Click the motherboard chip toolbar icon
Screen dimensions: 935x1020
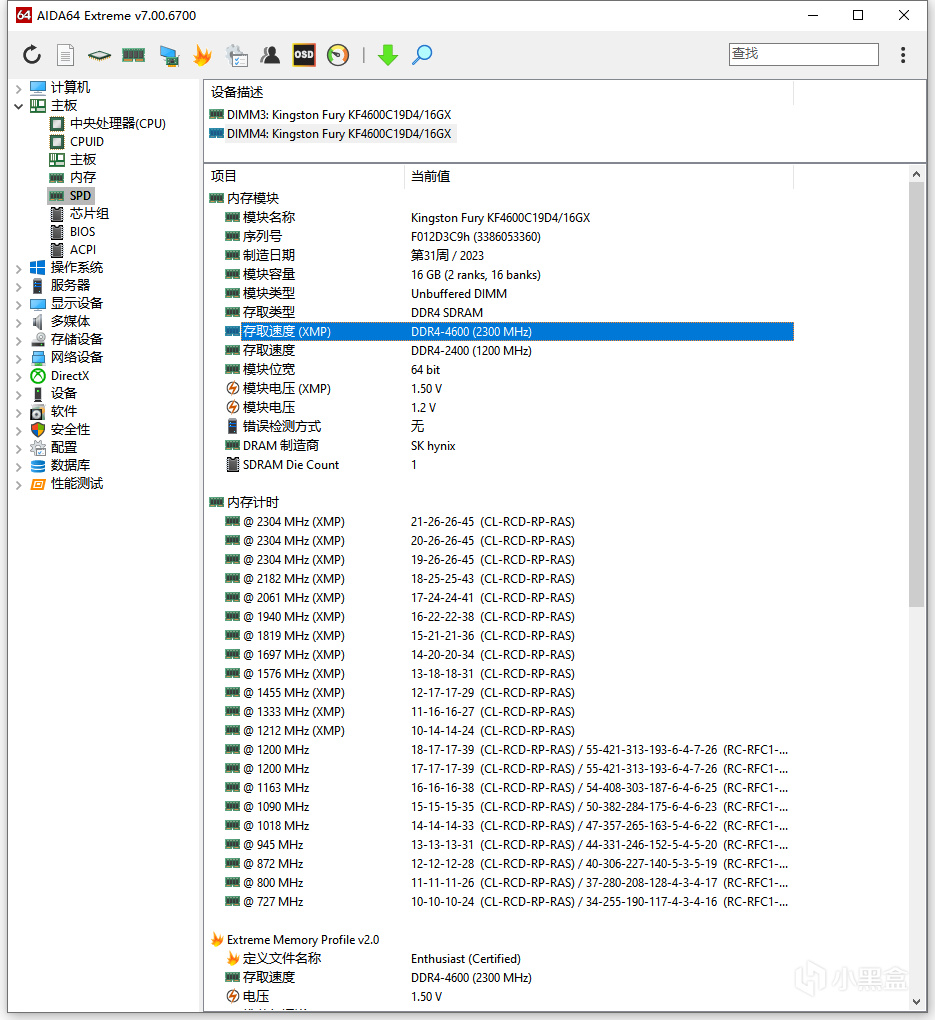pos(100,55)
